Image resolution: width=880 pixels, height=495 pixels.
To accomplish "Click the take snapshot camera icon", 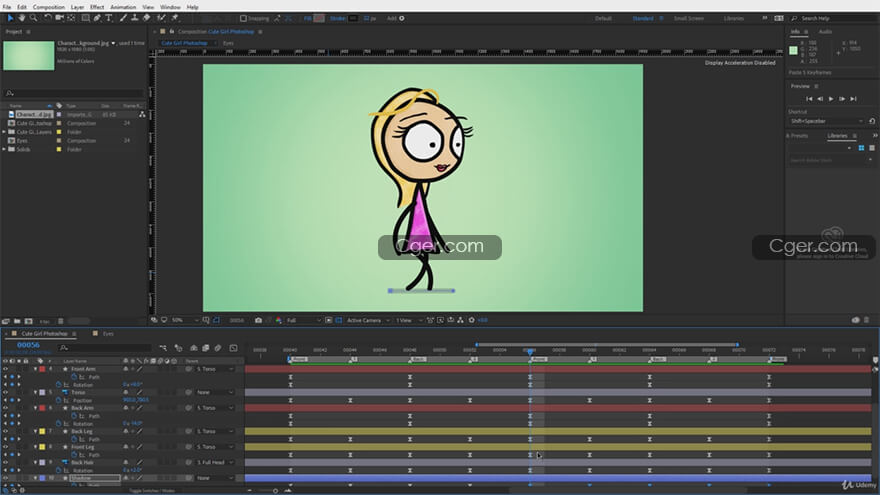I will 258,320.
